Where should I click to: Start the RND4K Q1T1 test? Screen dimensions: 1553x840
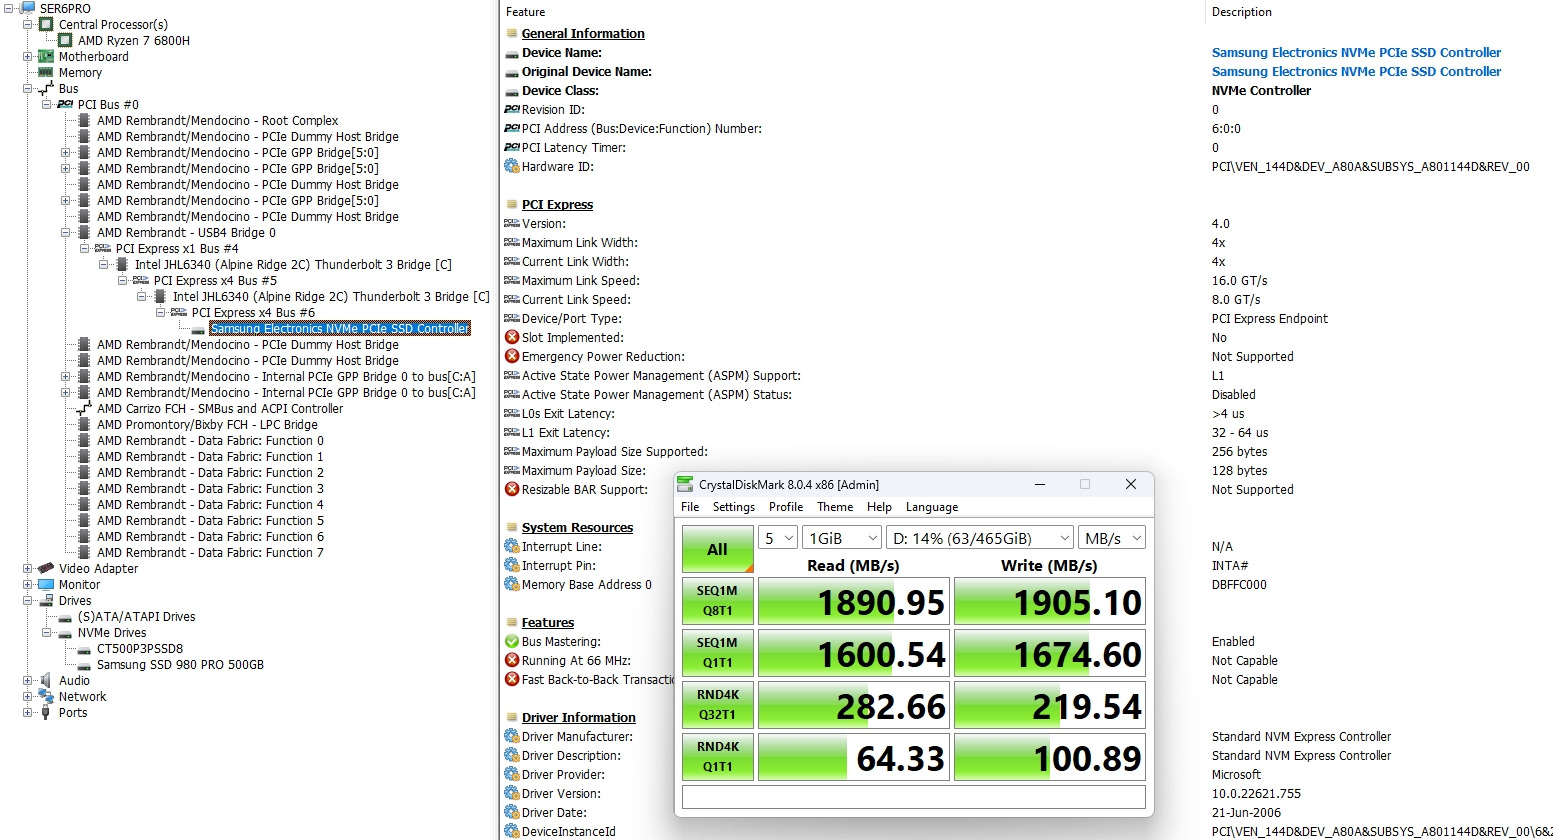(717, 757)
